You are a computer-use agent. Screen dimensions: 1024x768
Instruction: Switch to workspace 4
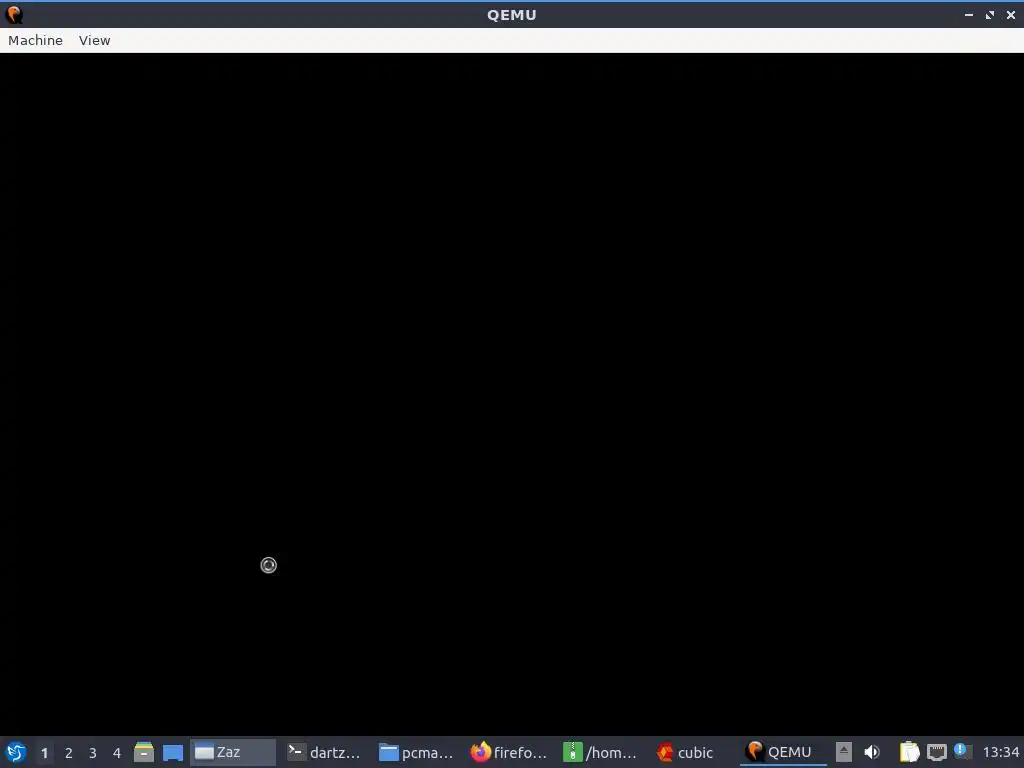tap(117, 753)
